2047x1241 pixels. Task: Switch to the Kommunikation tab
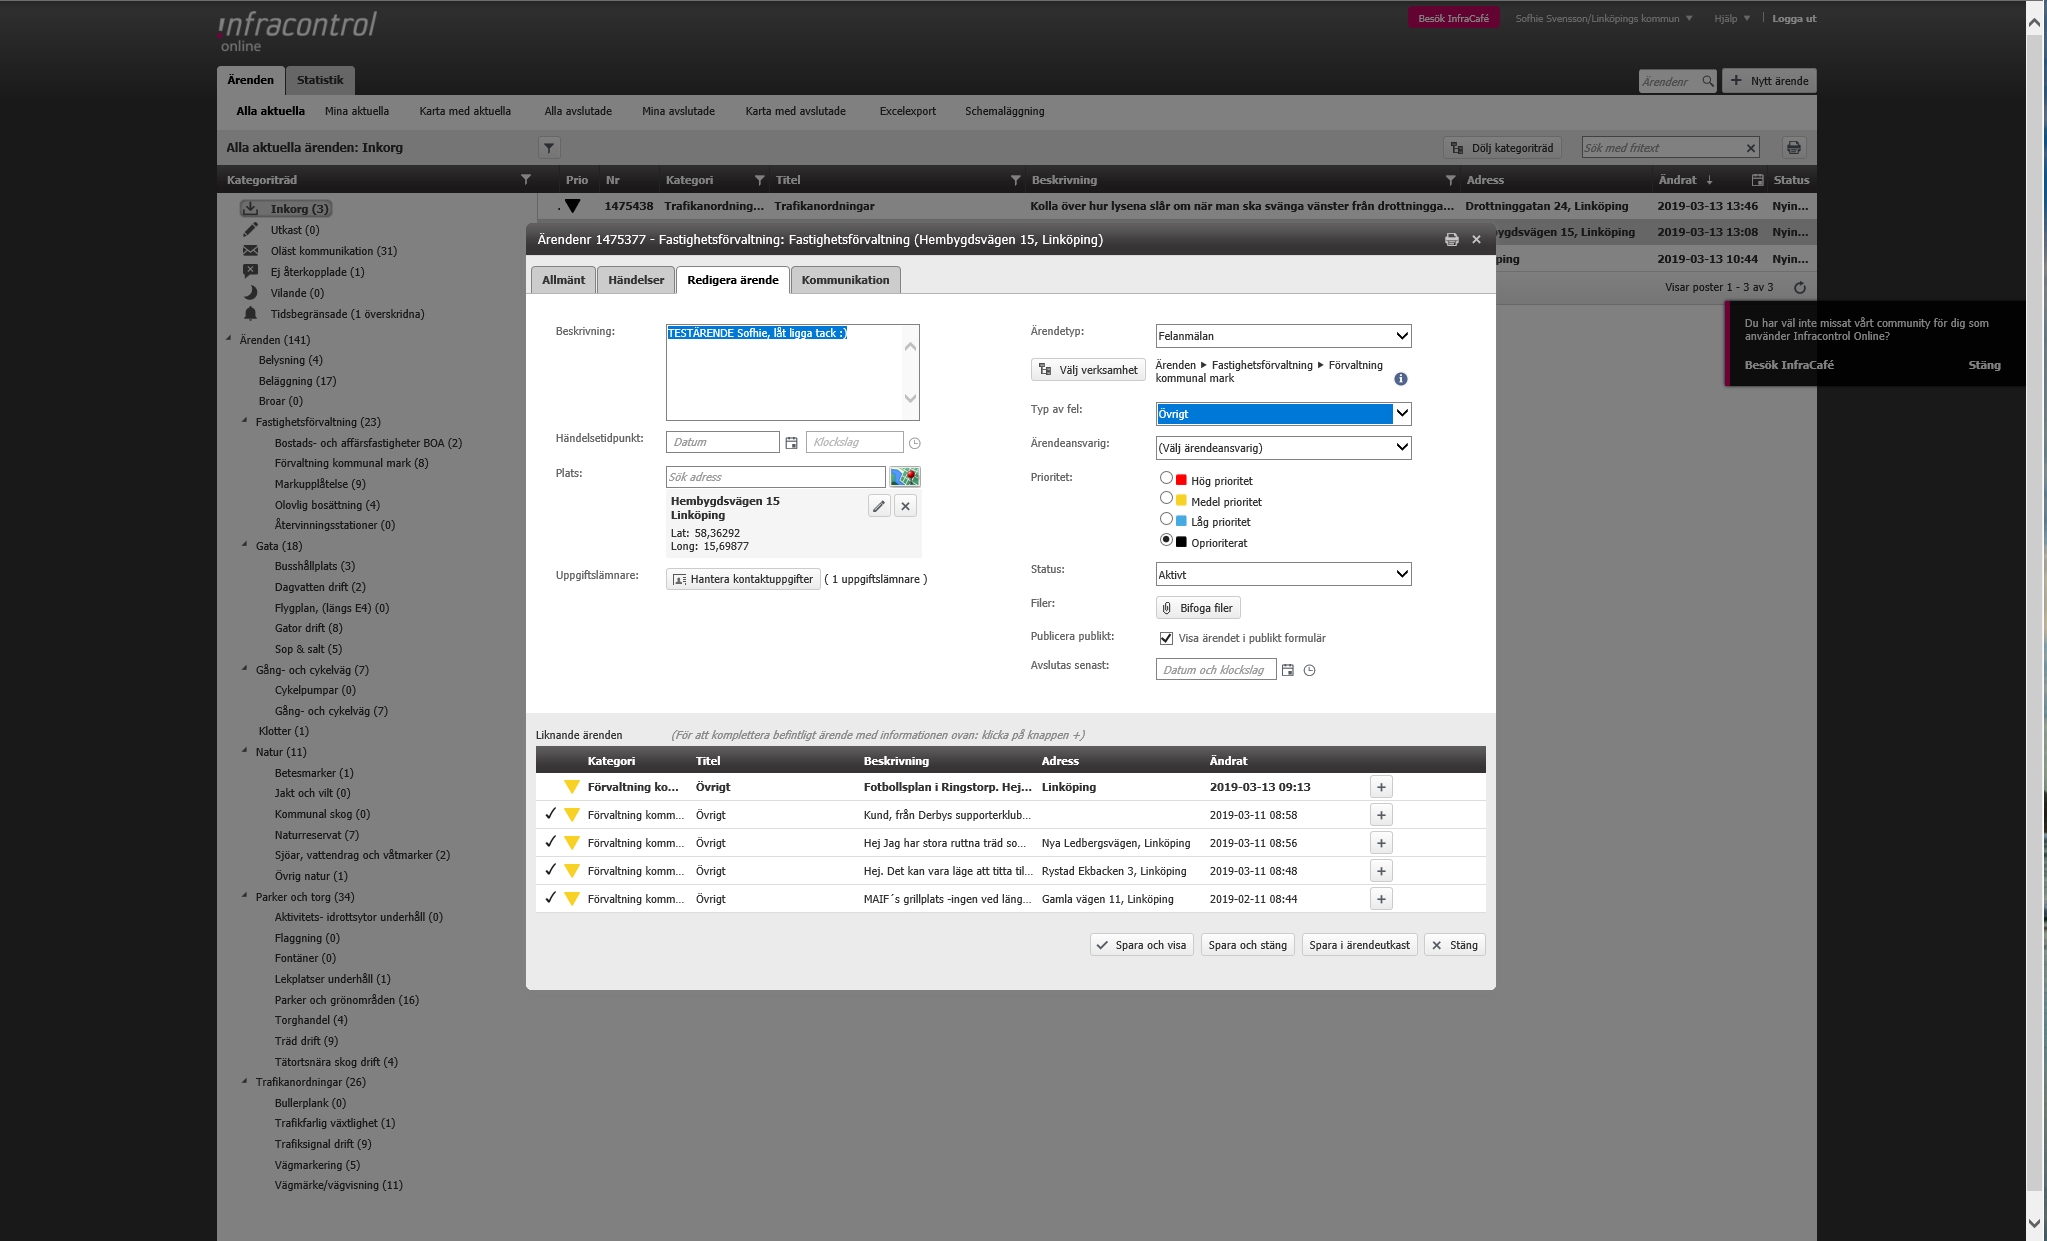coord(845,280)
